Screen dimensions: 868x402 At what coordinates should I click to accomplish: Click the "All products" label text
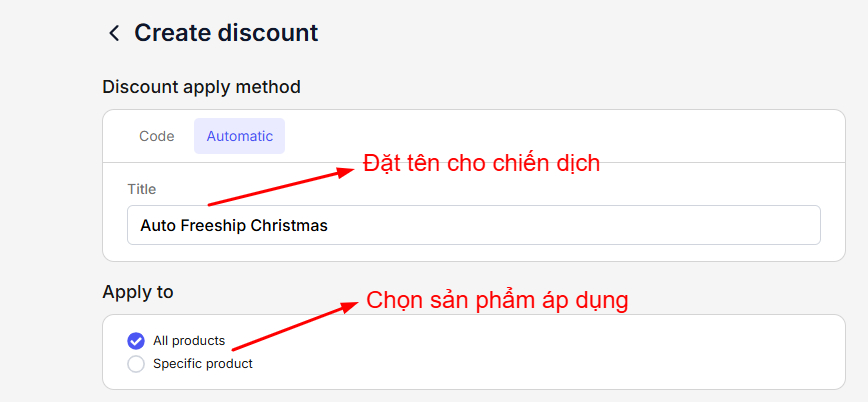tap(189, 341)
